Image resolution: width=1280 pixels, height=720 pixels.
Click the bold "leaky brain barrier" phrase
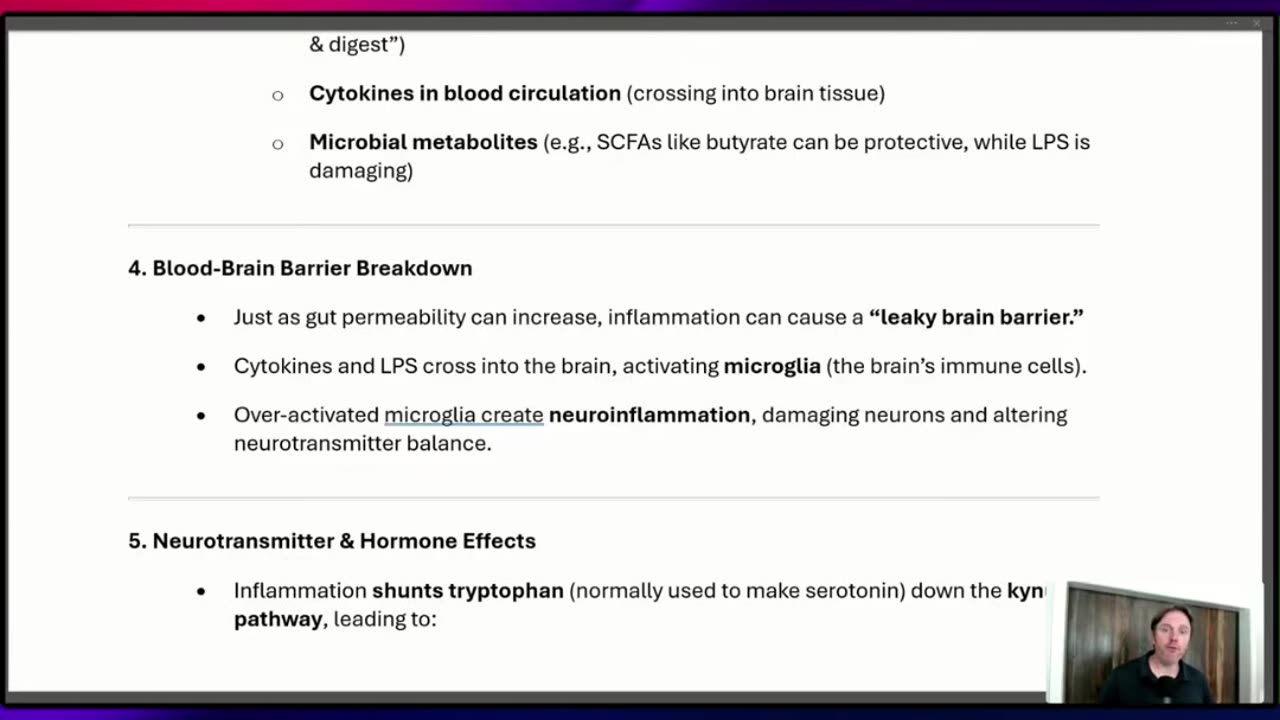tap(976, 317)
